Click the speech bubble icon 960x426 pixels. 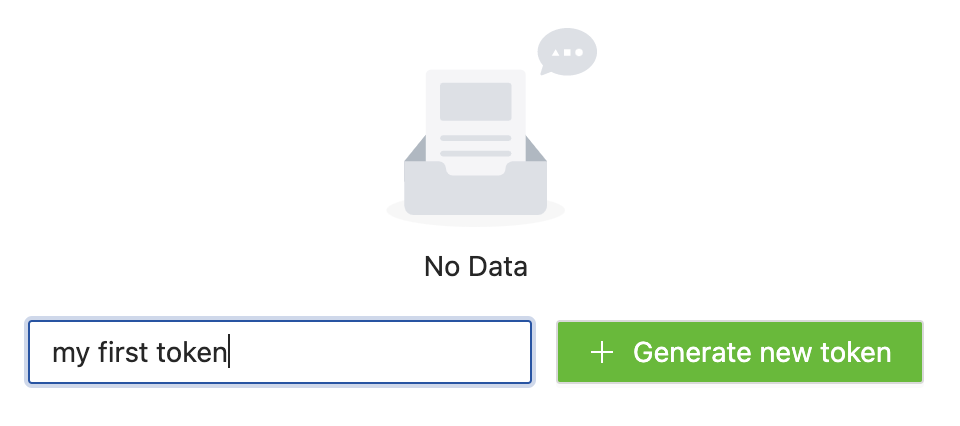[567, 50]
